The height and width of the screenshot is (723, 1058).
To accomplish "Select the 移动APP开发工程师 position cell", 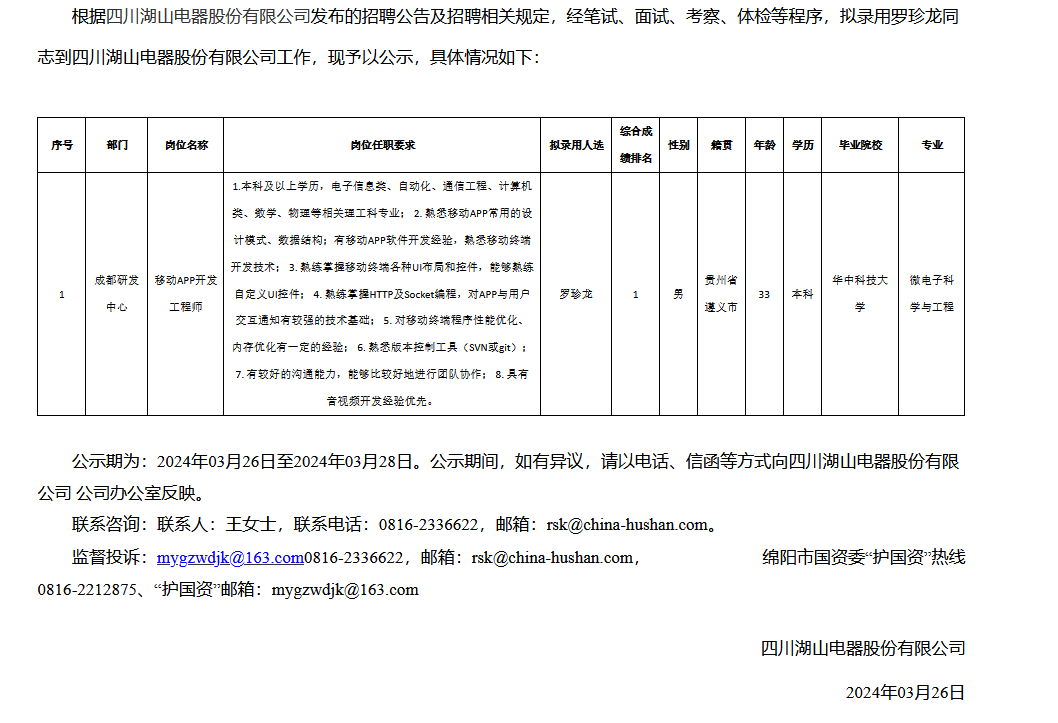I will coord(186,294).
